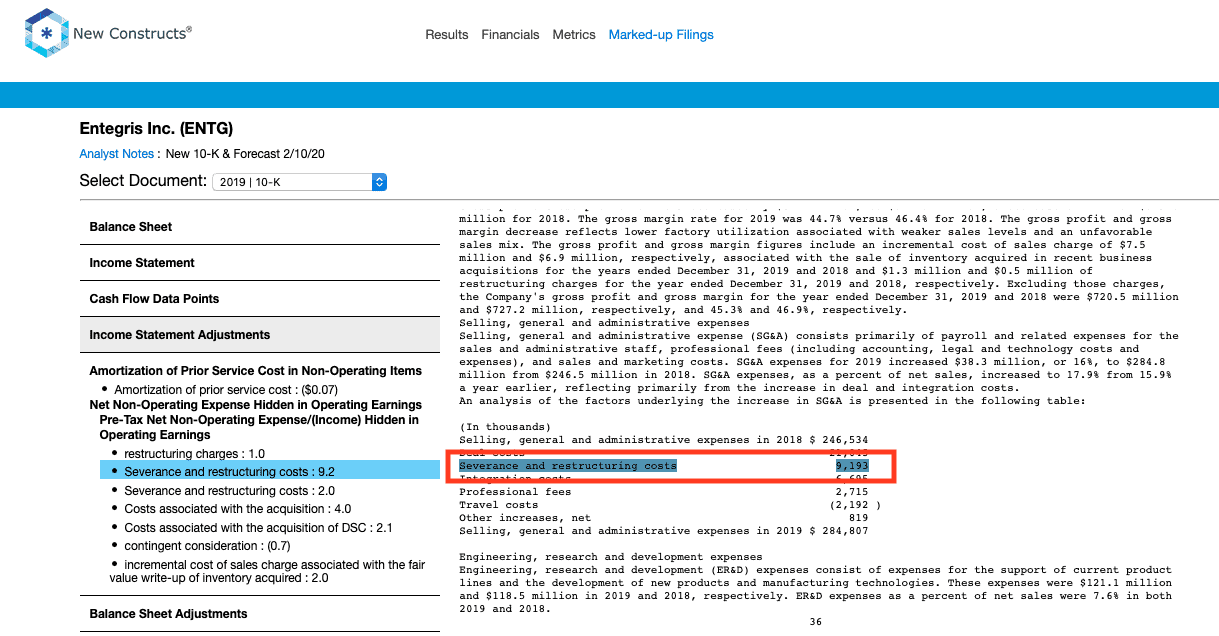This screenshot has height=636, width=1219.
Task: Select Amortization of prior service cost item
Action: click(x=226, y=389)
